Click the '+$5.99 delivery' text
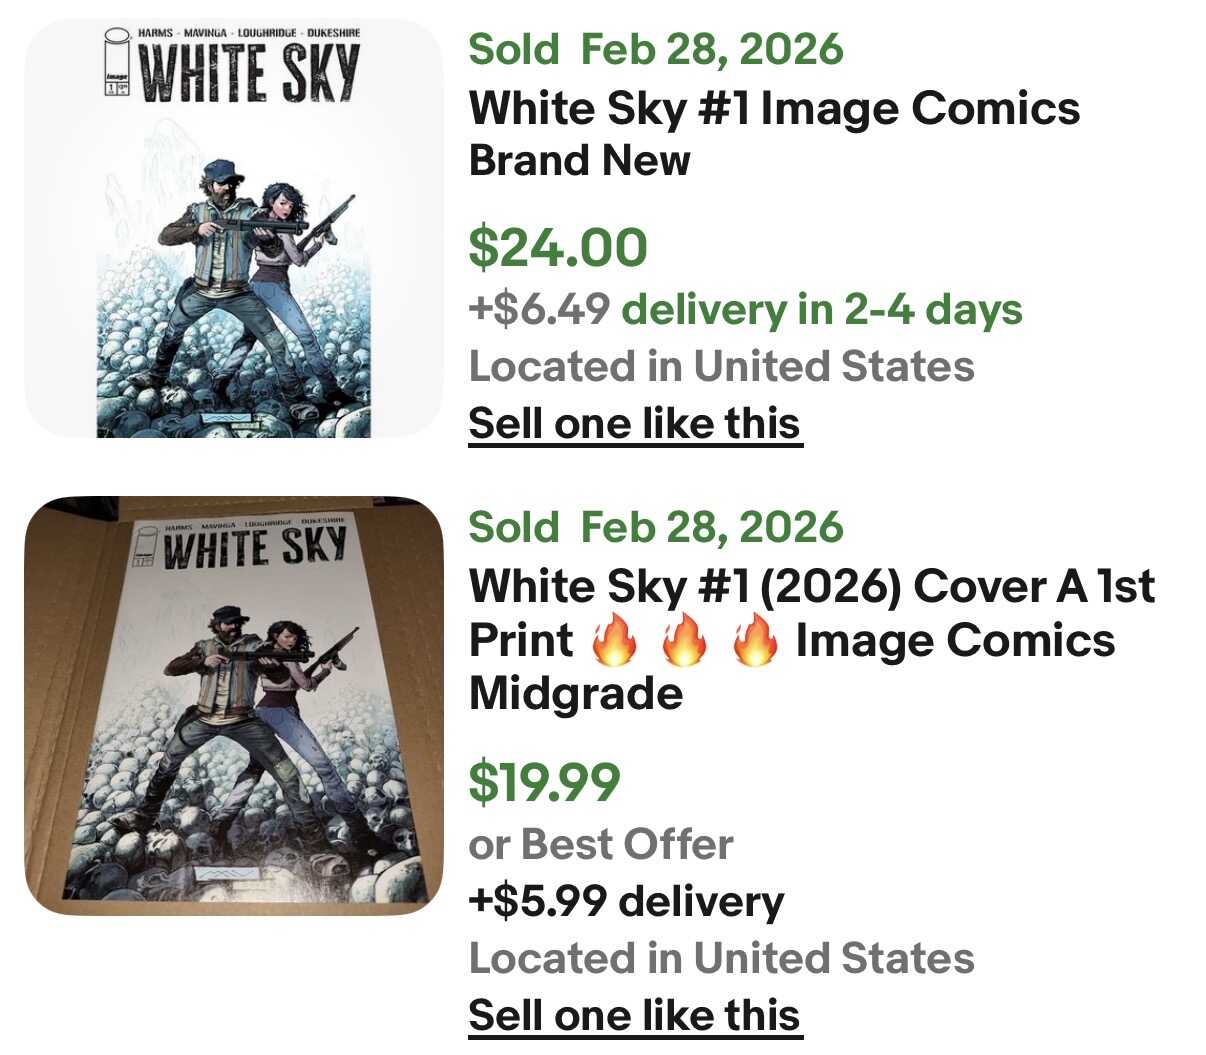1206x1055 pixels. tap(626, 902)
